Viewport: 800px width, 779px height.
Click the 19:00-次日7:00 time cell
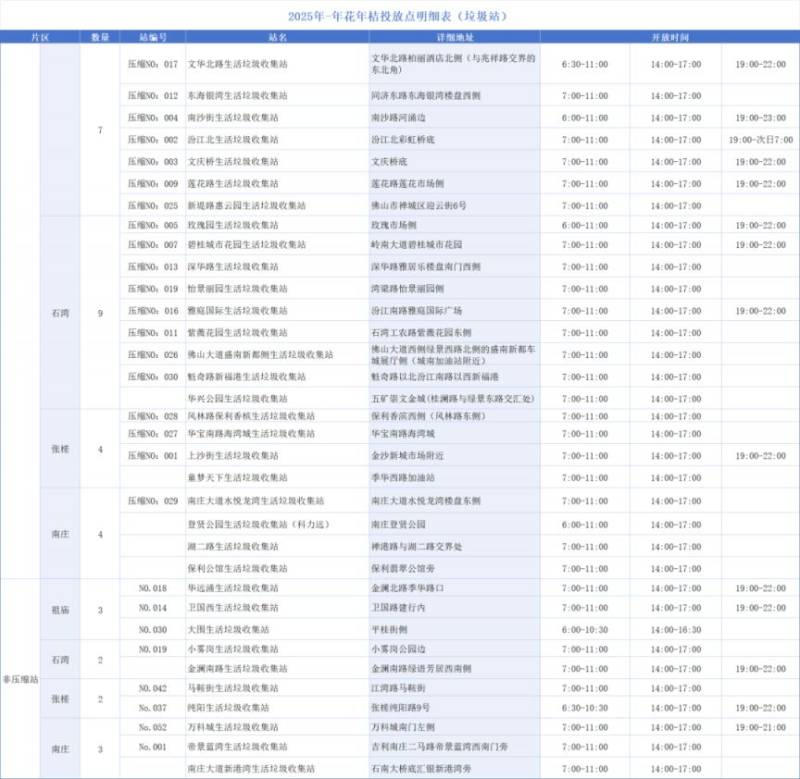(x=760, y=140)
